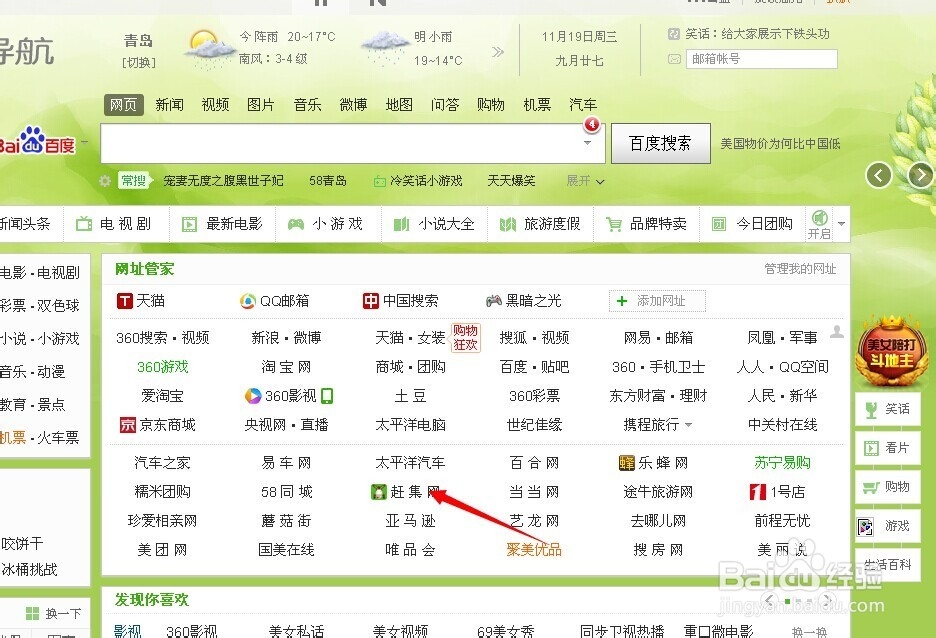
Task: Select the 网页 search tab
Action: click(x=124, y=104)
